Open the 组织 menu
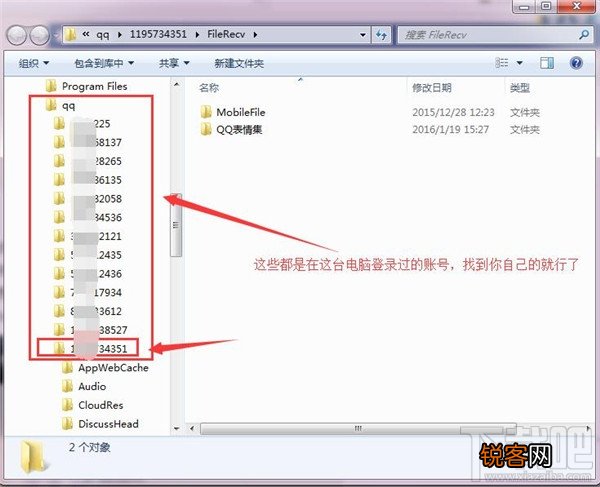Screen dimensions: 600x487 pyautogui.click(x=34, y=63)
